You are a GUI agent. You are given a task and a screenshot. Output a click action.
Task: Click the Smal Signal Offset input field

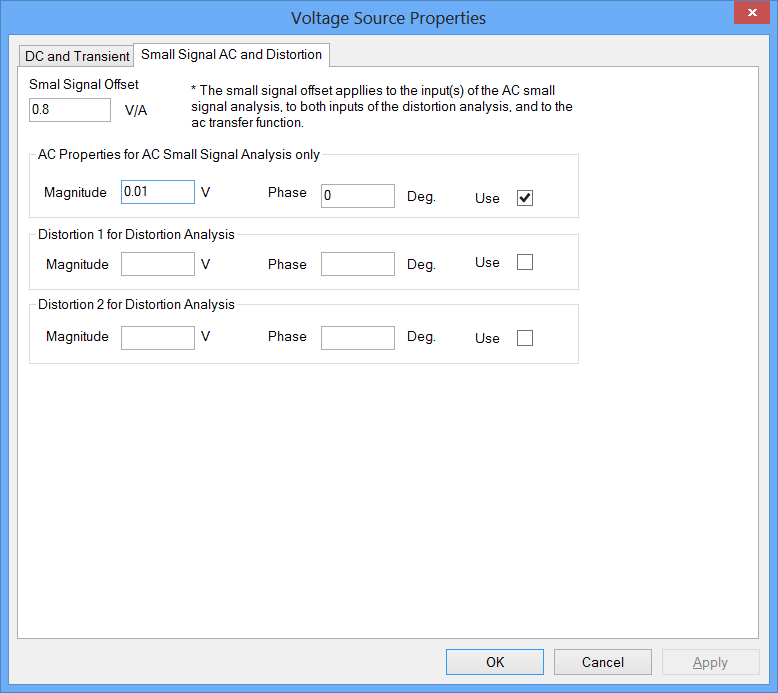coord(70,110)
